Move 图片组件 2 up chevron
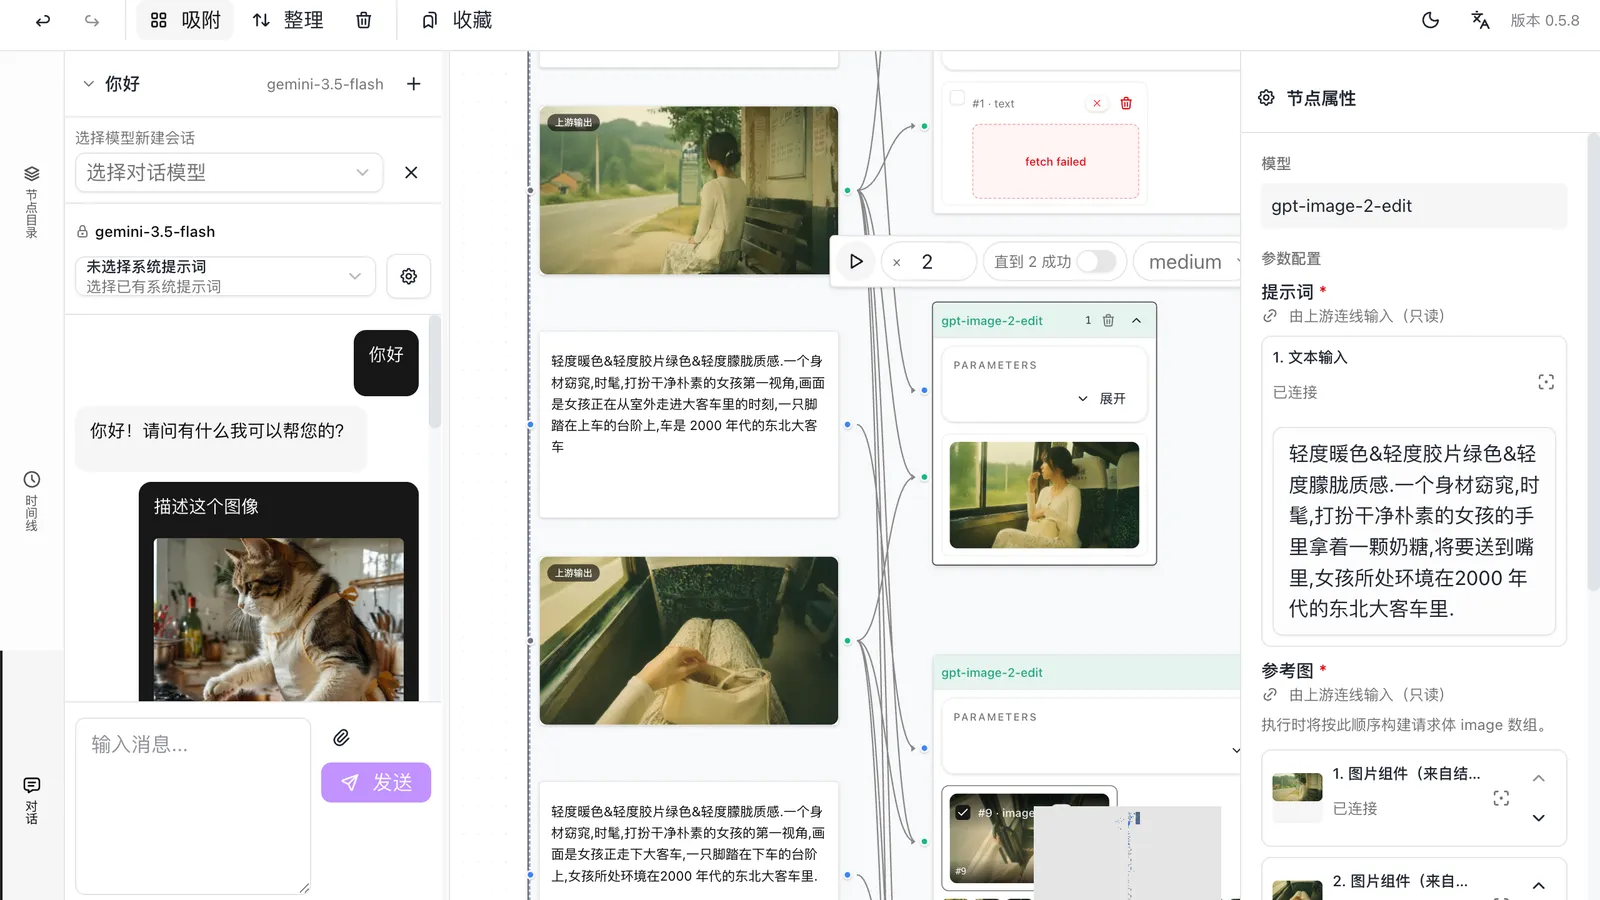 (x=1539, y=885)
